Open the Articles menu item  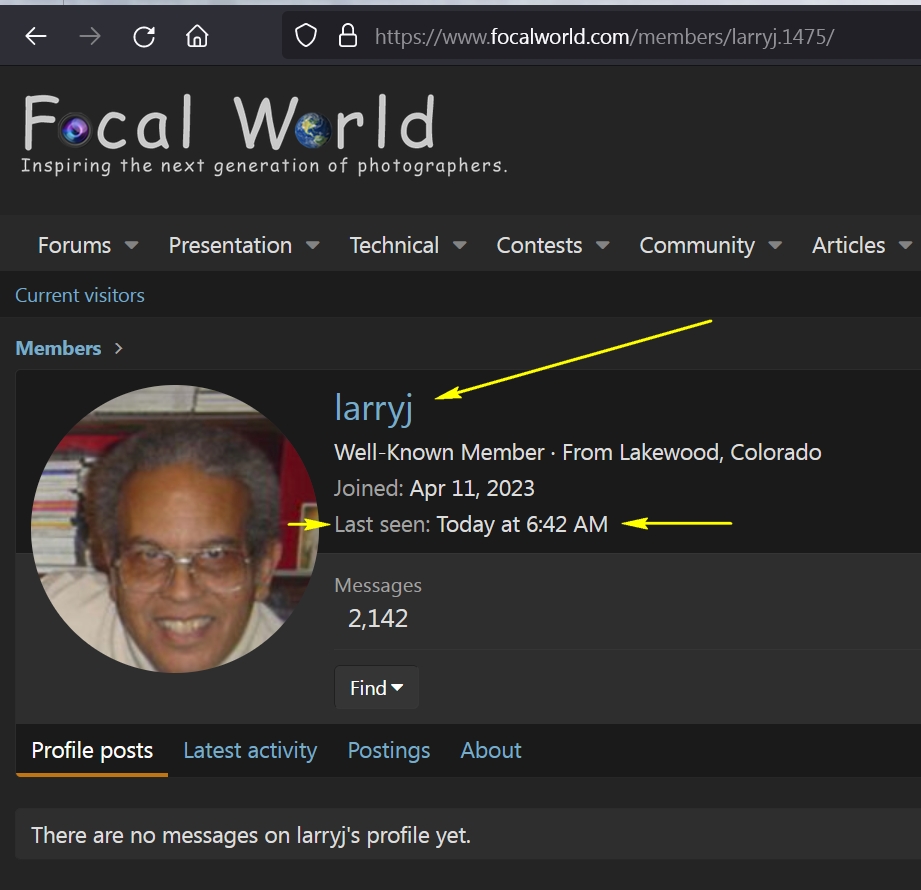(848, 246)
